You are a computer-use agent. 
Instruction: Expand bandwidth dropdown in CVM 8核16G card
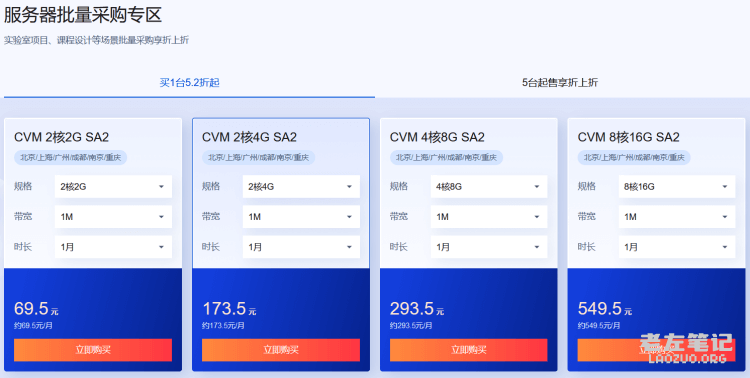coord(677,217)
